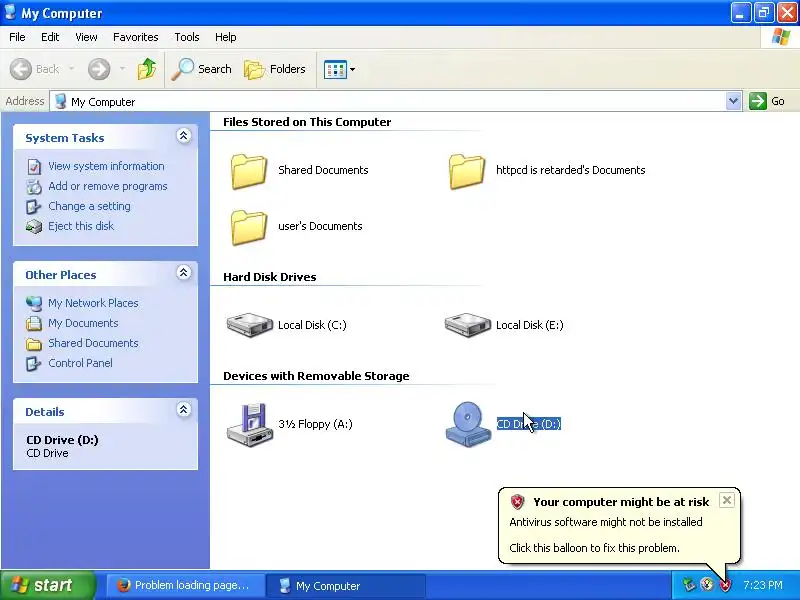Open the Back button history dropdown arrow

[x=71, y=69]
